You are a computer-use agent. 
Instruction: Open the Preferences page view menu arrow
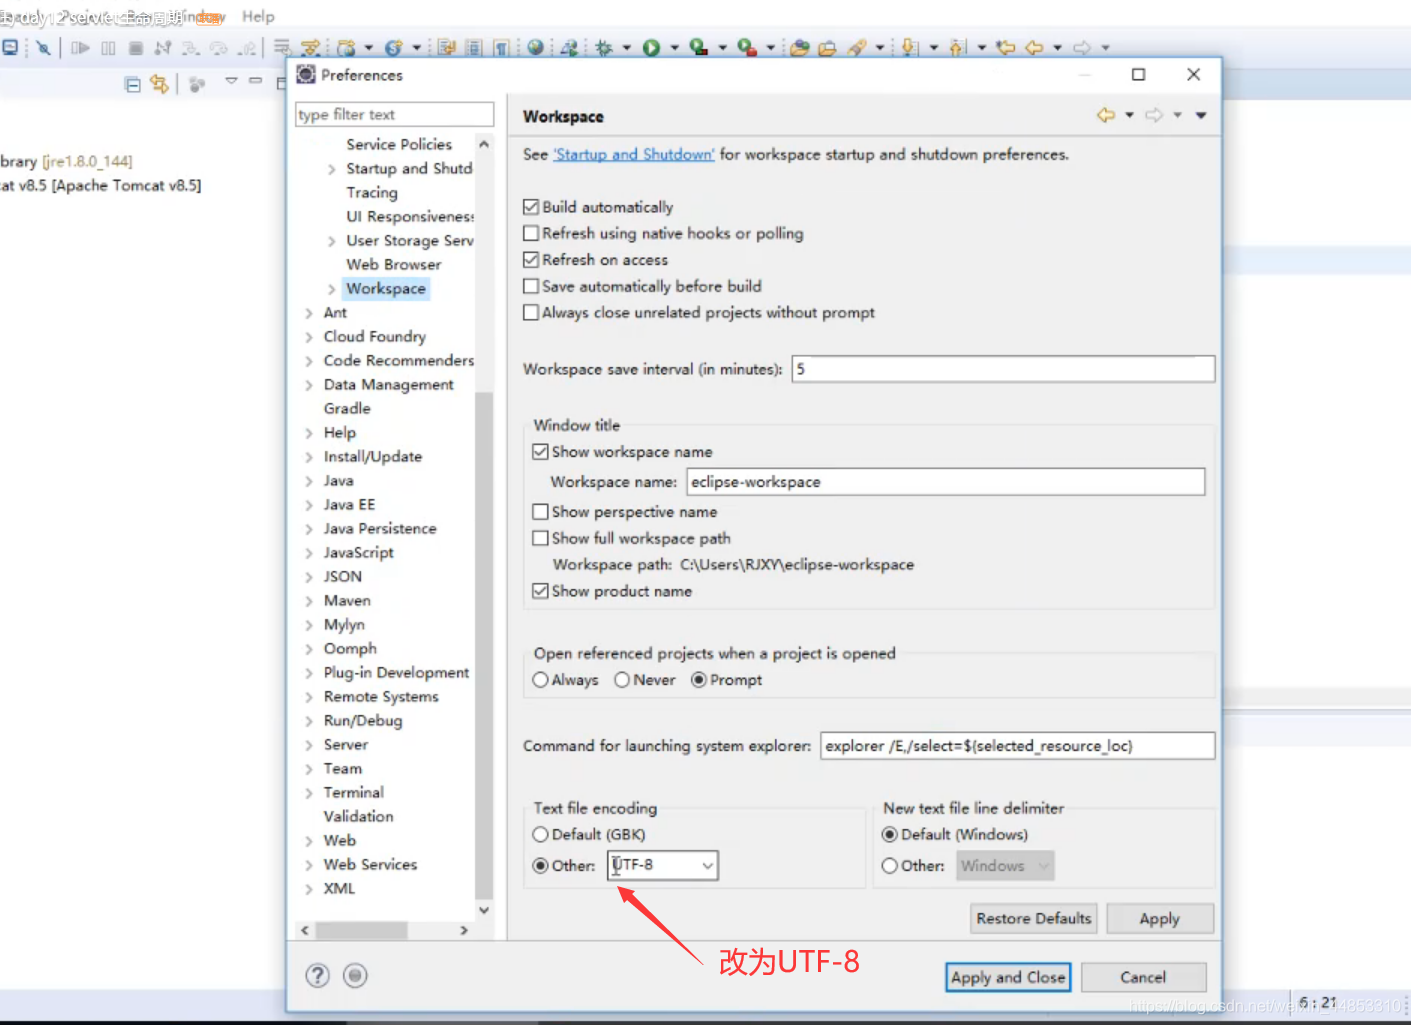click(x=1201, y=115)
